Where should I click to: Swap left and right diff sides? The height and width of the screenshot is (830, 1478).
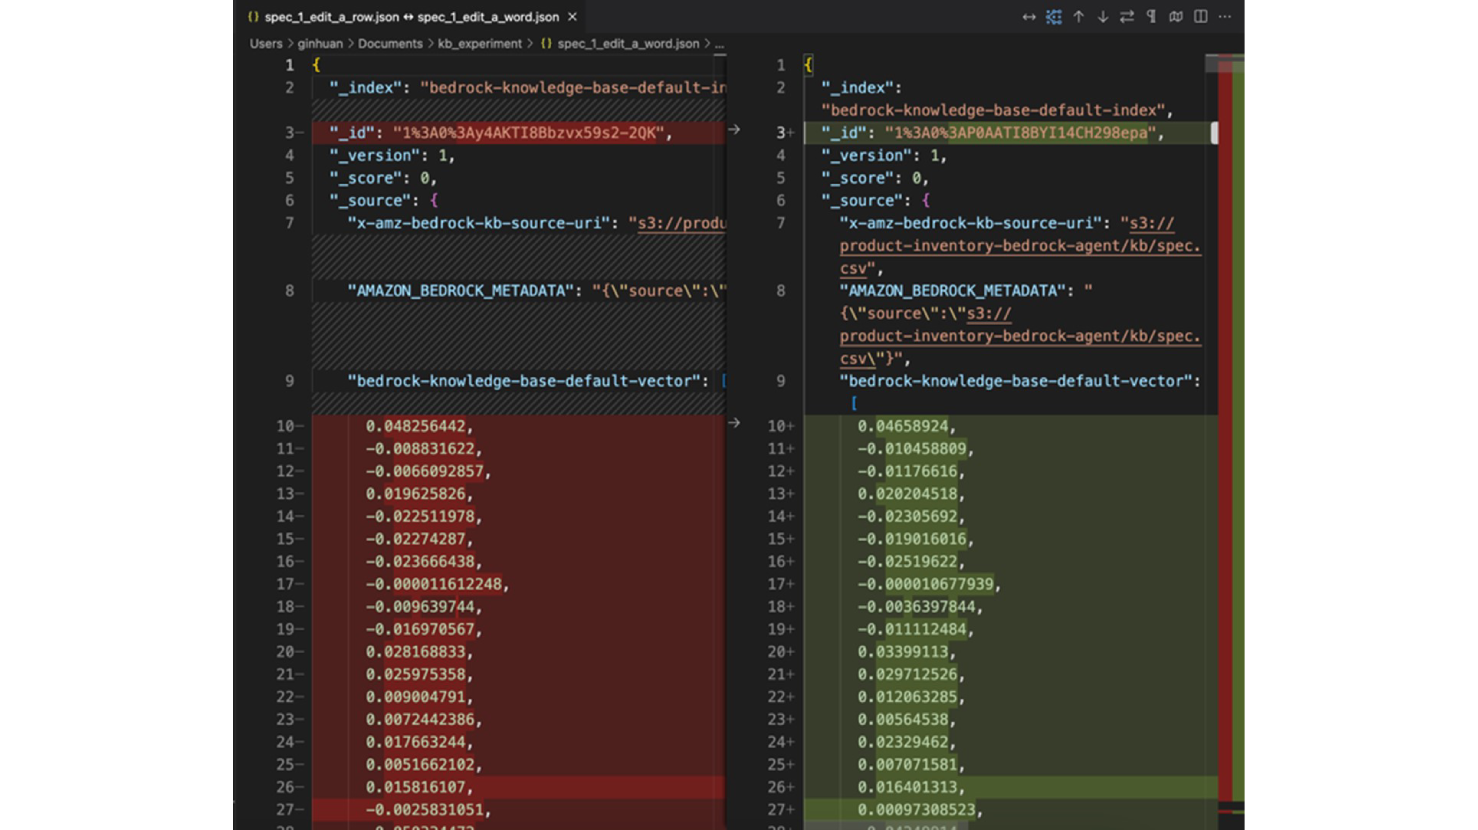(1127, 17)
